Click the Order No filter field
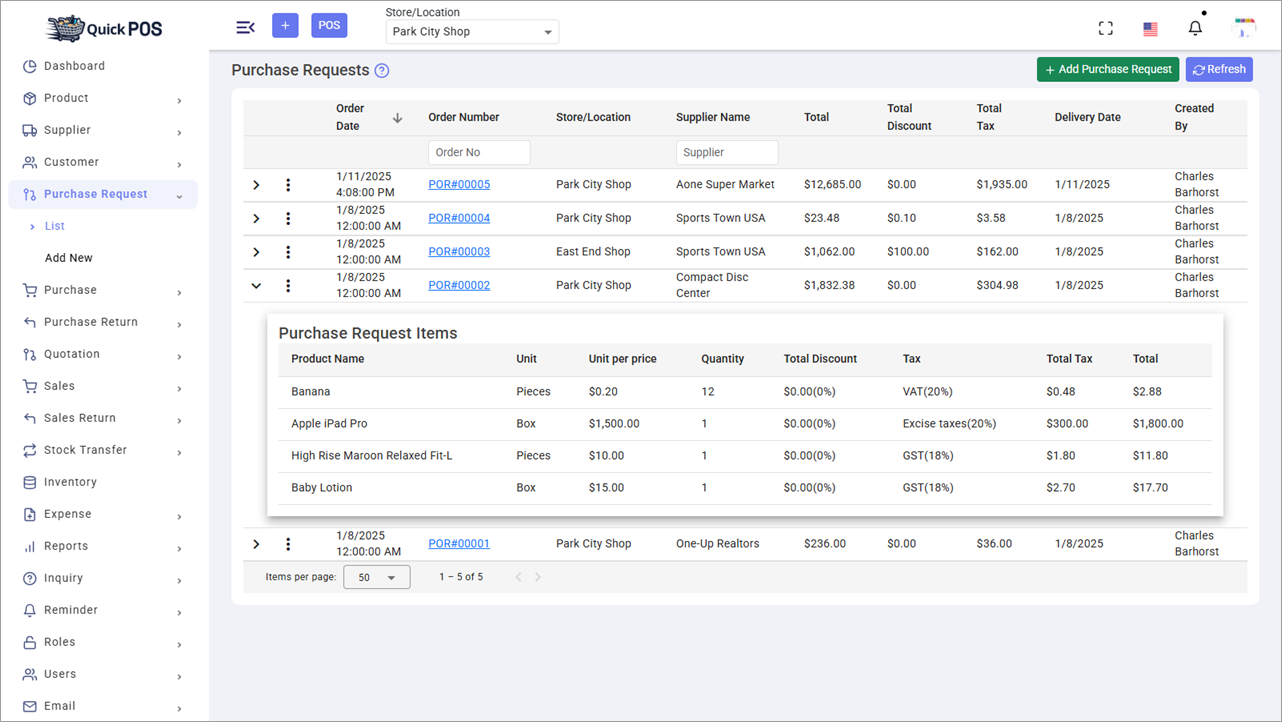Screen dimensions: 1282x722 pos(479,151)
